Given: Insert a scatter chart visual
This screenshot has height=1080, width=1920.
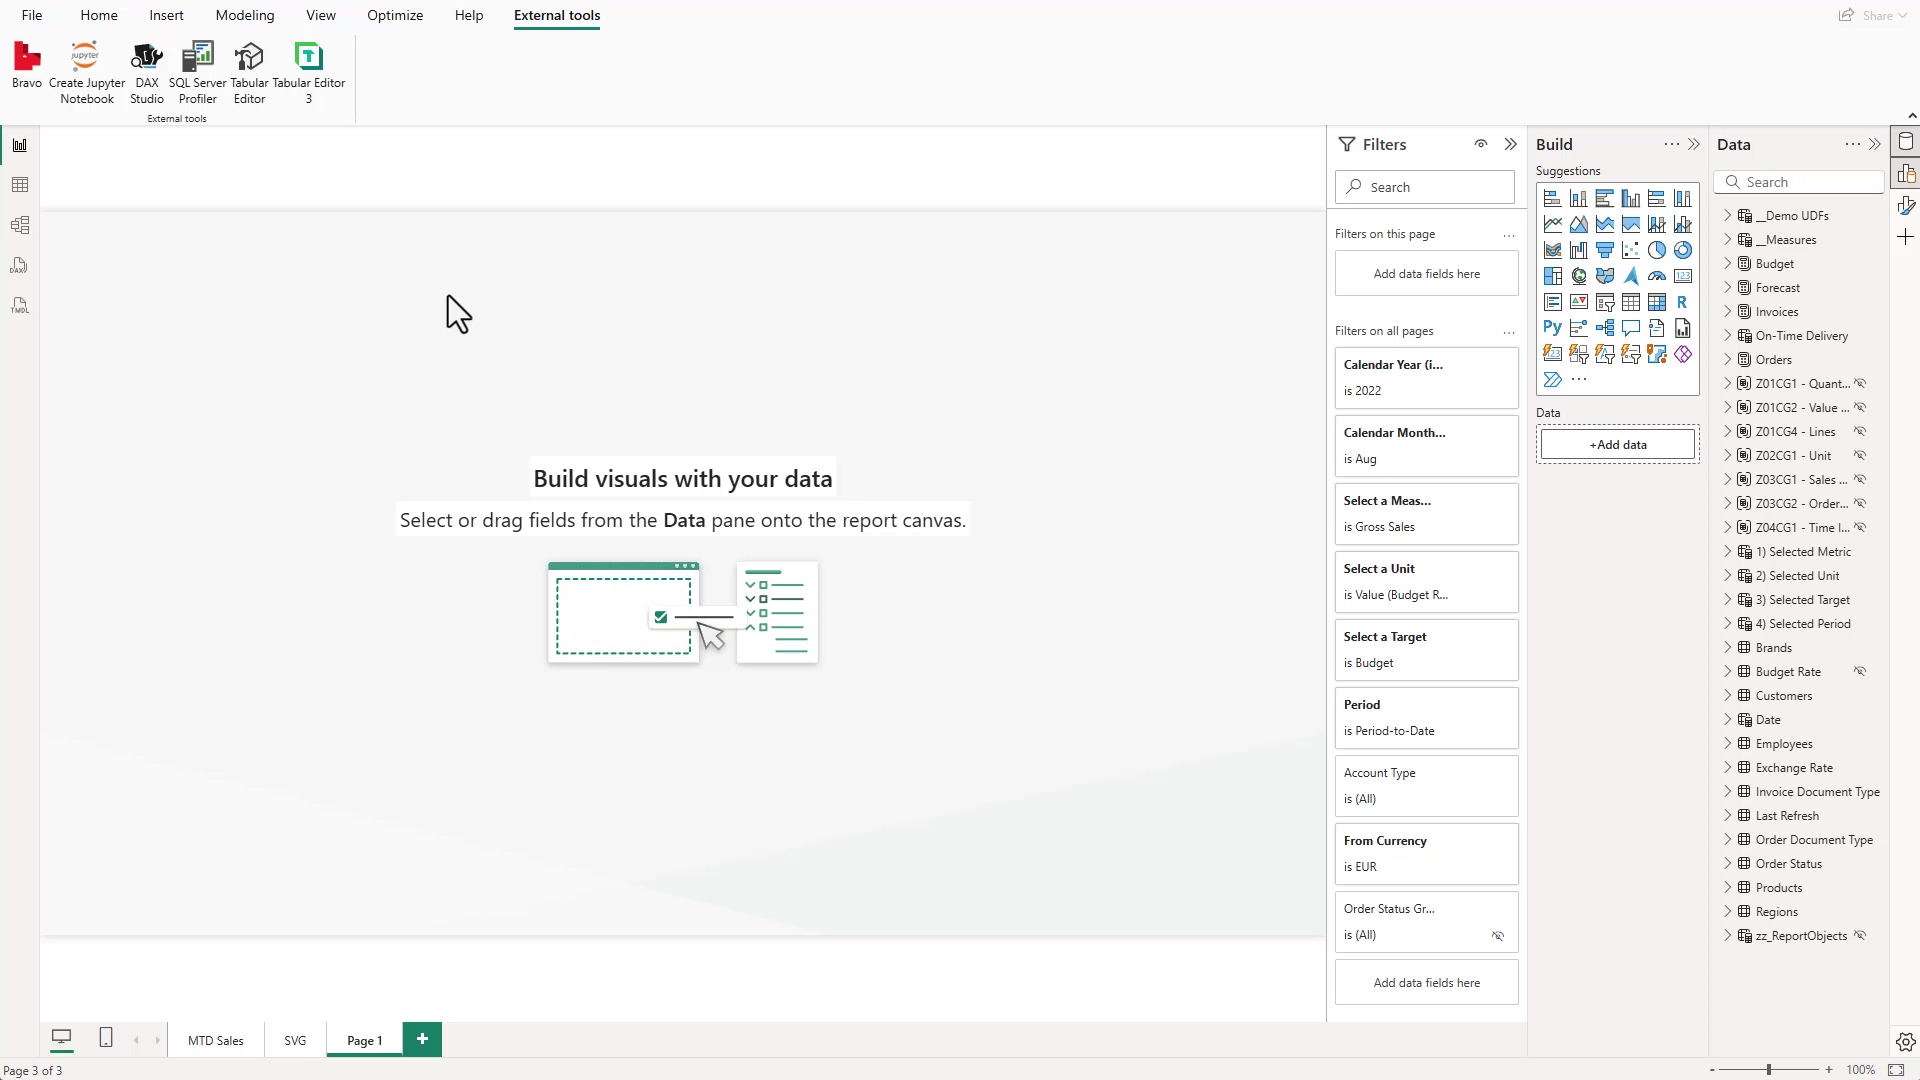Looking at the screenshot, I should (1631, 250).
